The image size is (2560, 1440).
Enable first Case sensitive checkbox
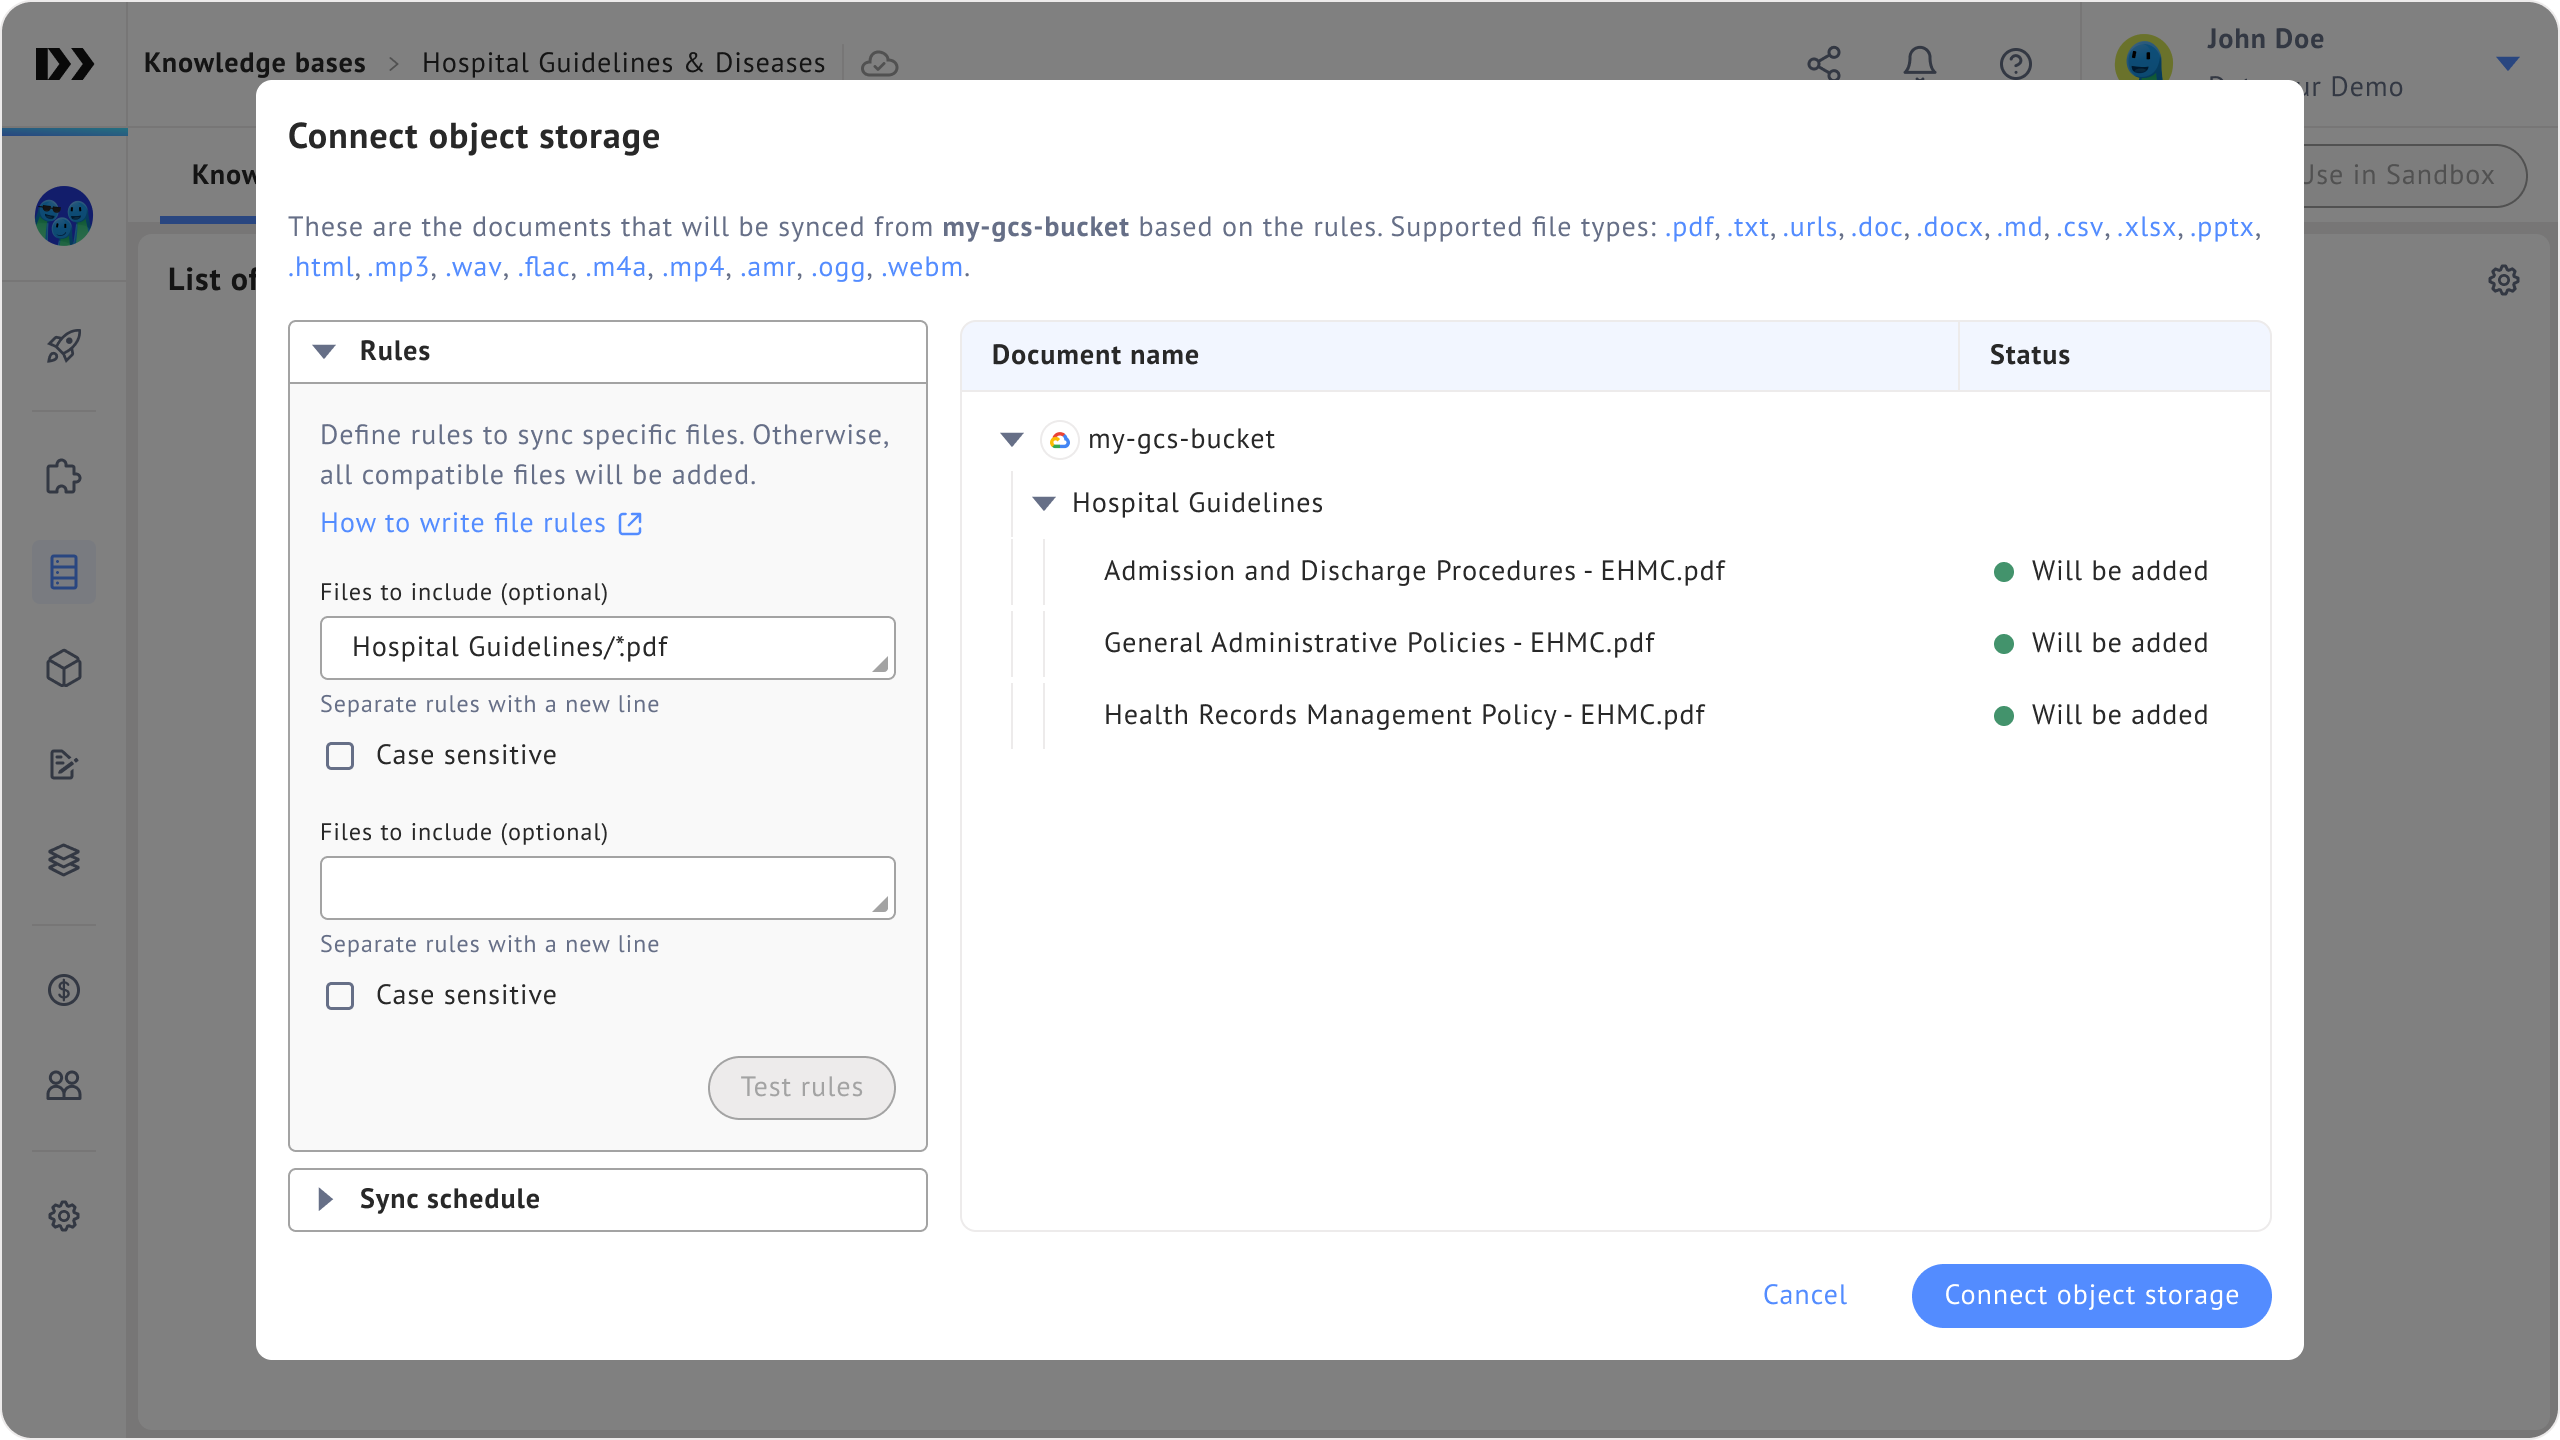coord(340,756)
